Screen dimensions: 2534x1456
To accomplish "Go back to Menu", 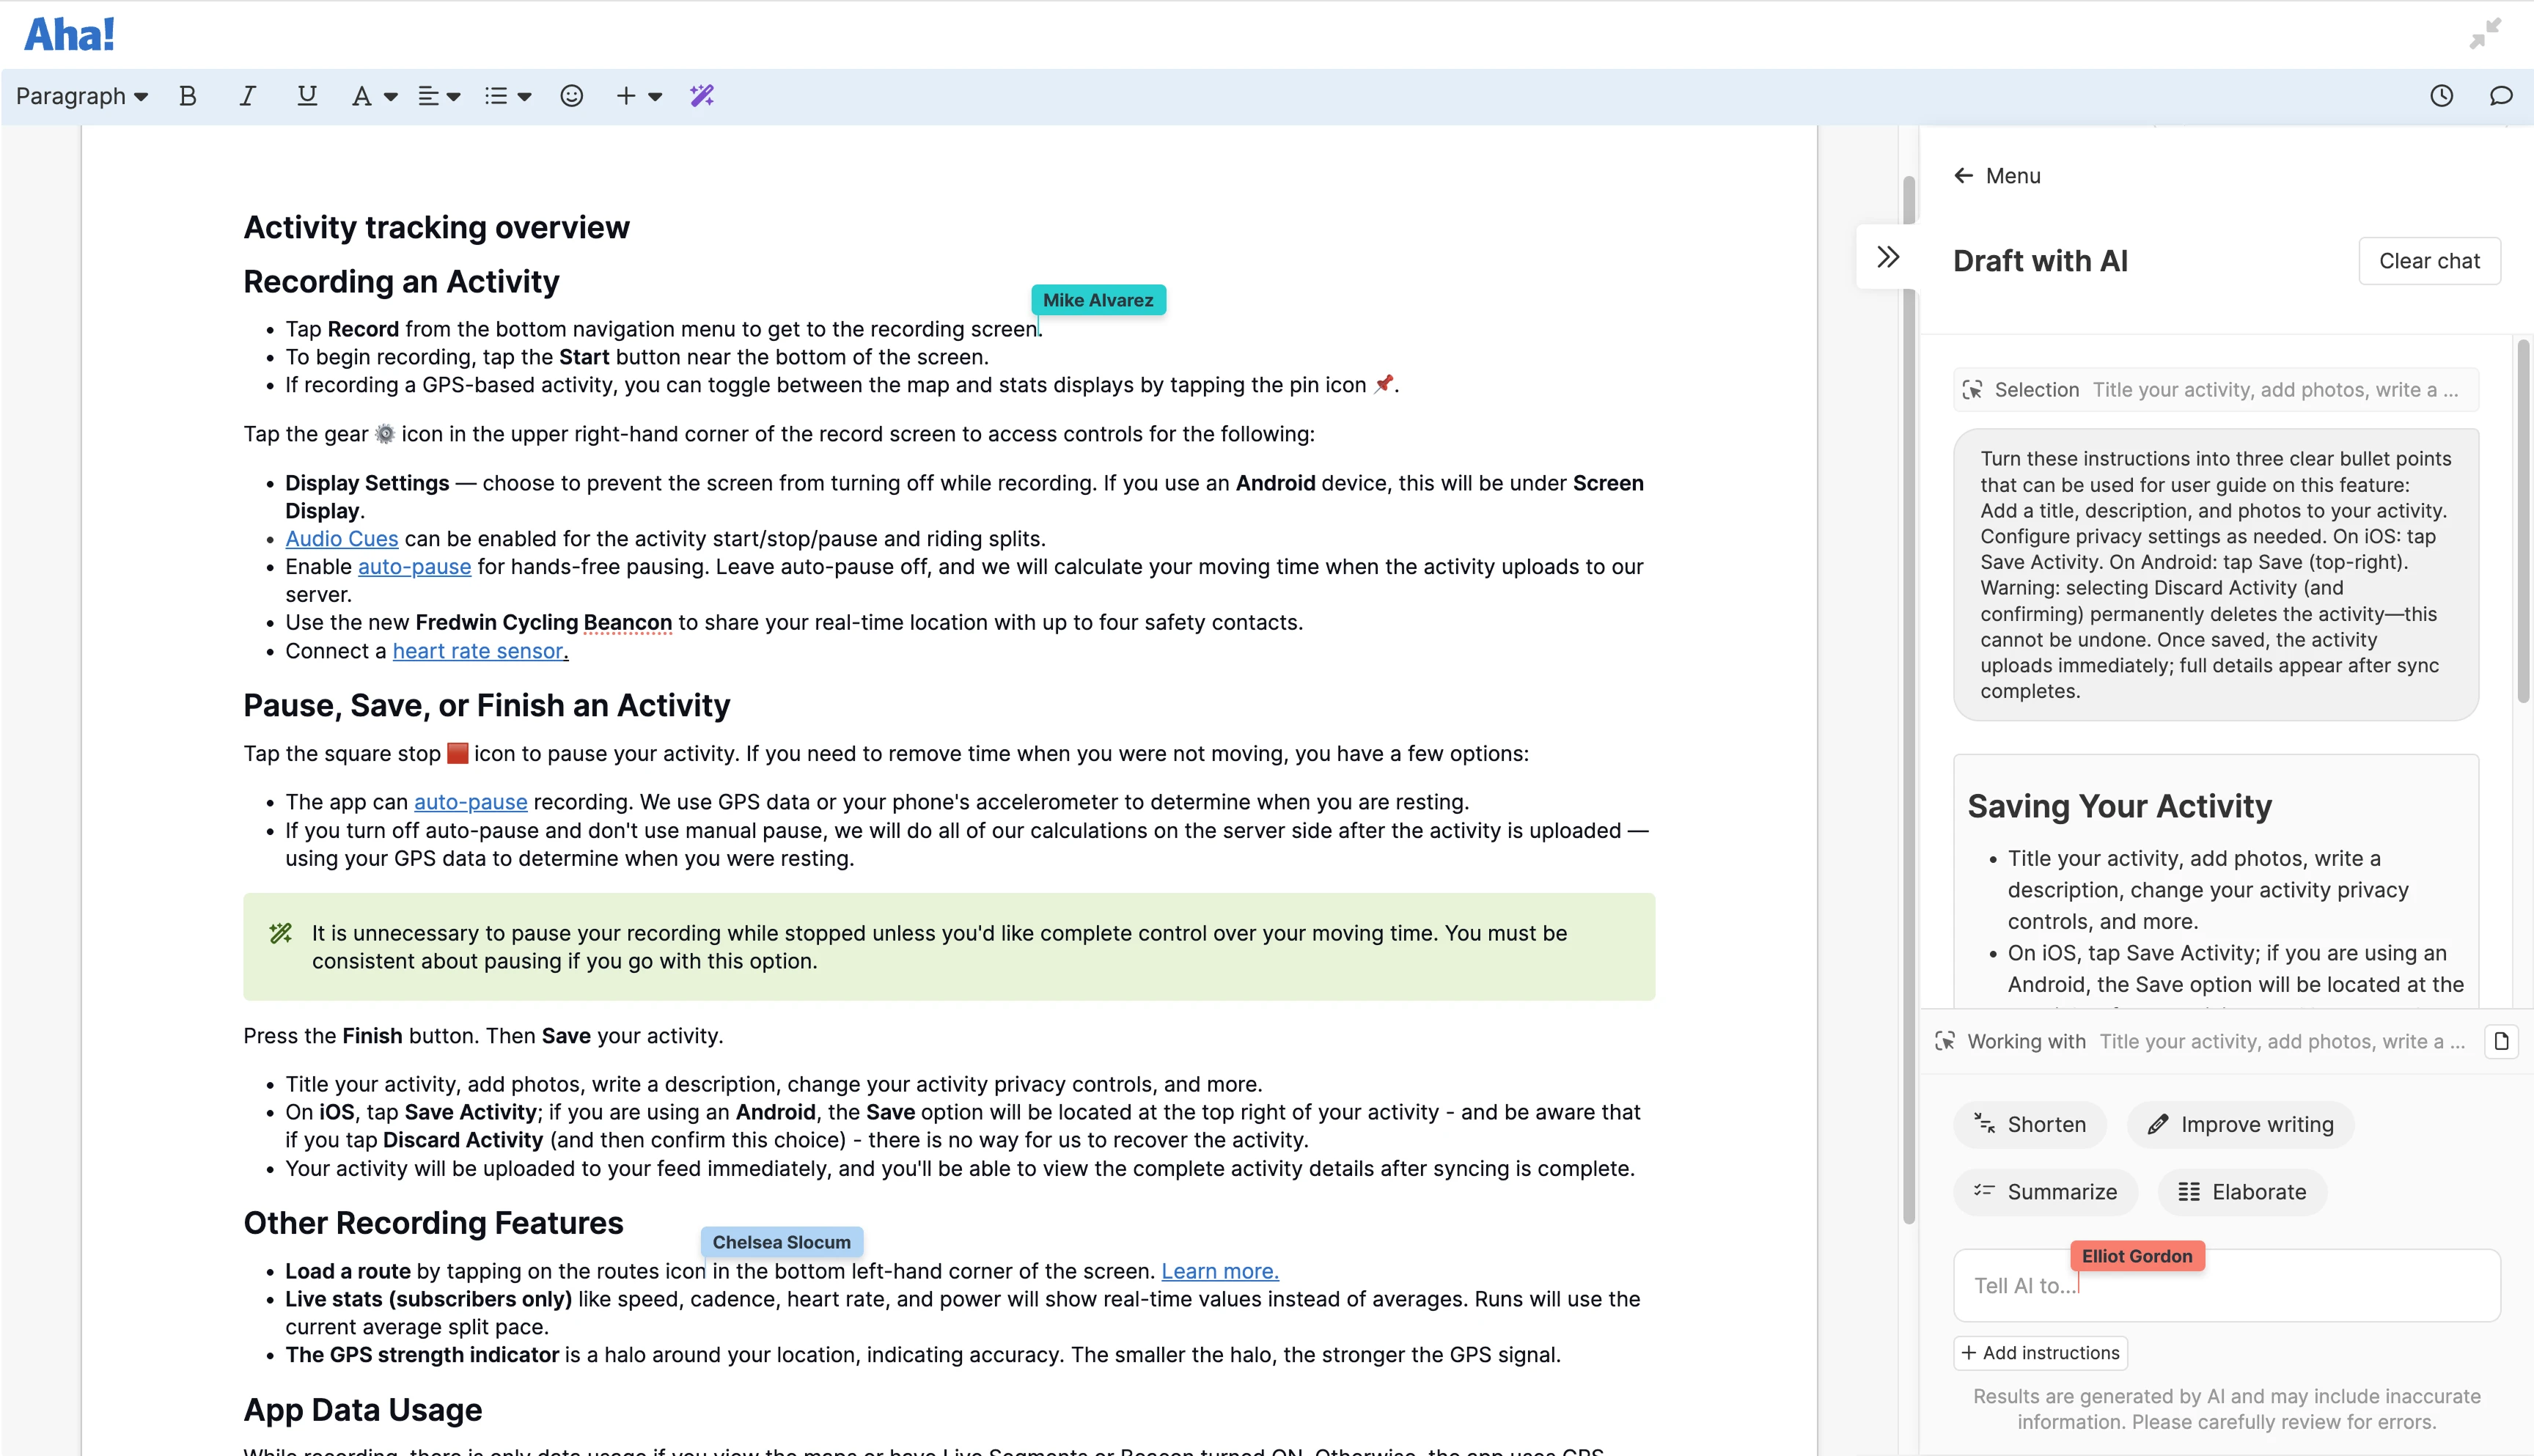I will tap(1997, 176).
